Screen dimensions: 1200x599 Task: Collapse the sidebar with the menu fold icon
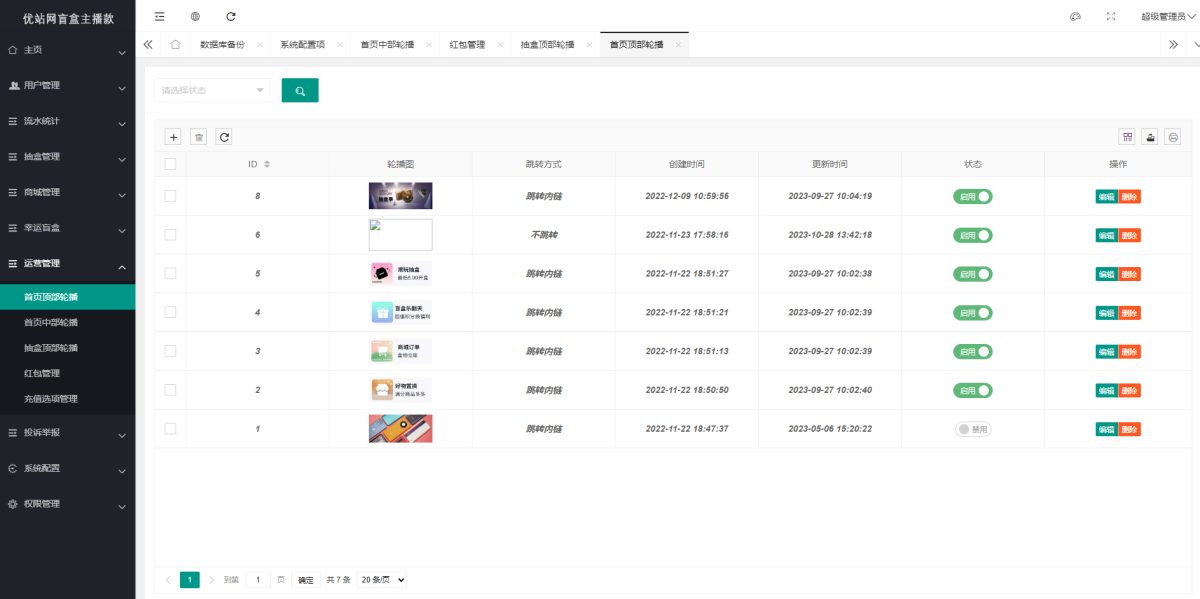tap(160, 16)
